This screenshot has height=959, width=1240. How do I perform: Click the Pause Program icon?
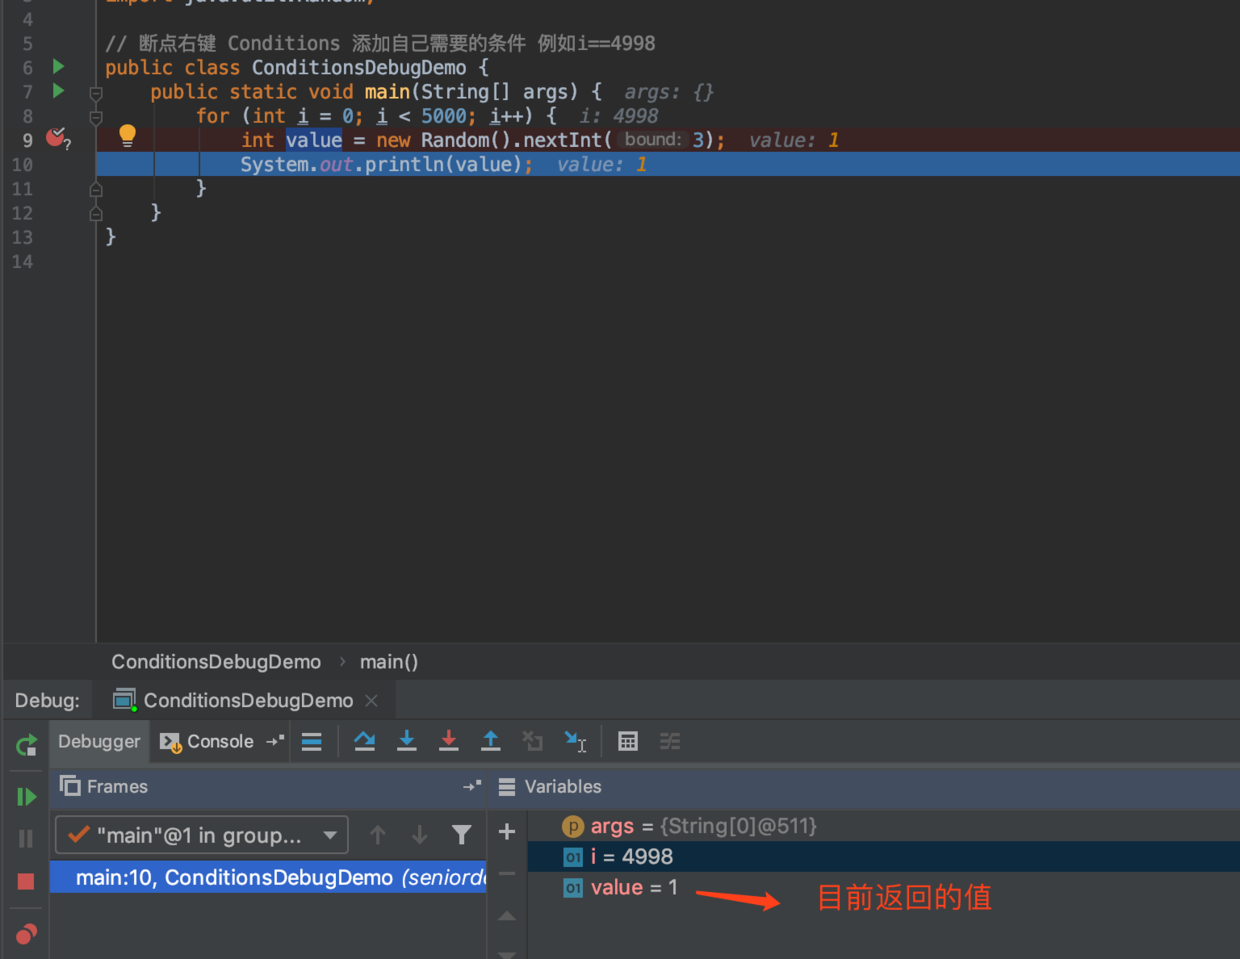pyautogui.click(x=26, y=839)
